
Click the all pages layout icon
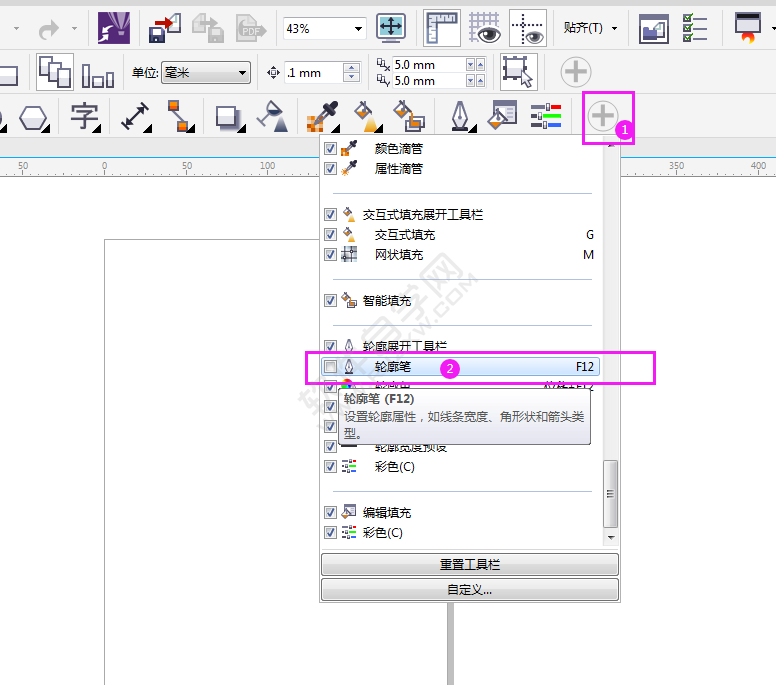pyautogui.click(x=55, y=72)
